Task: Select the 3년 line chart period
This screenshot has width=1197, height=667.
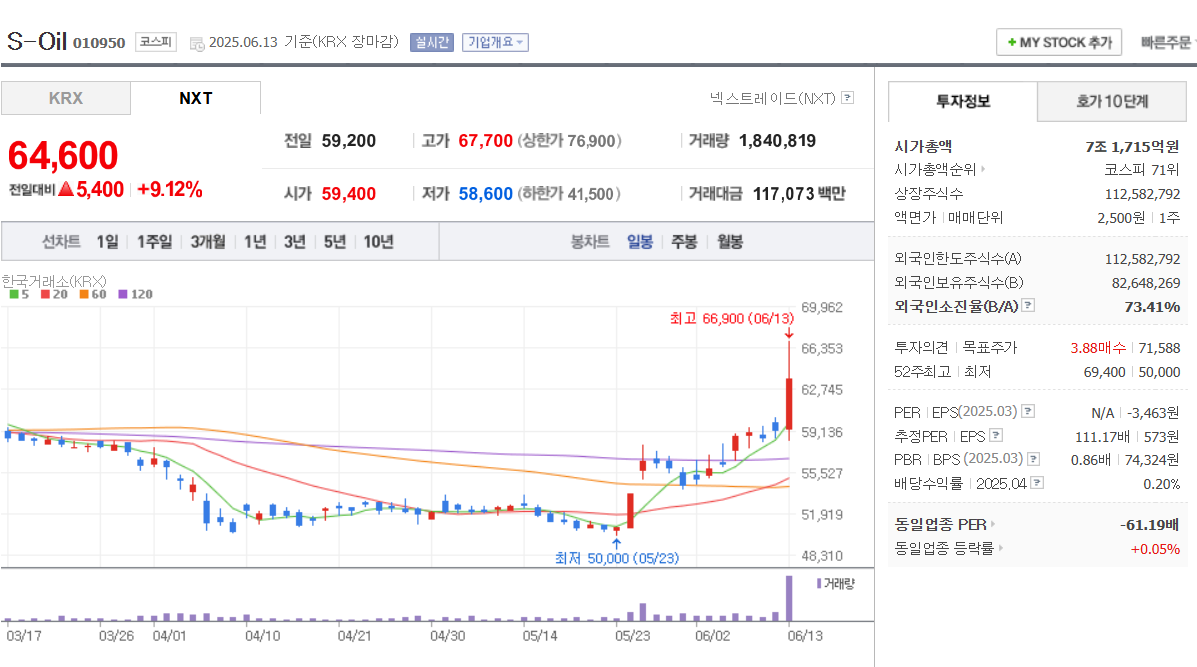Action: [x=295, y=242]
